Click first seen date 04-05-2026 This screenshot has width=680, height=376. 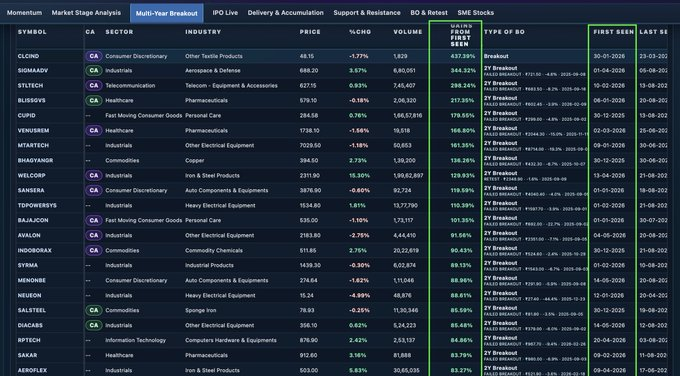[609, 235]
